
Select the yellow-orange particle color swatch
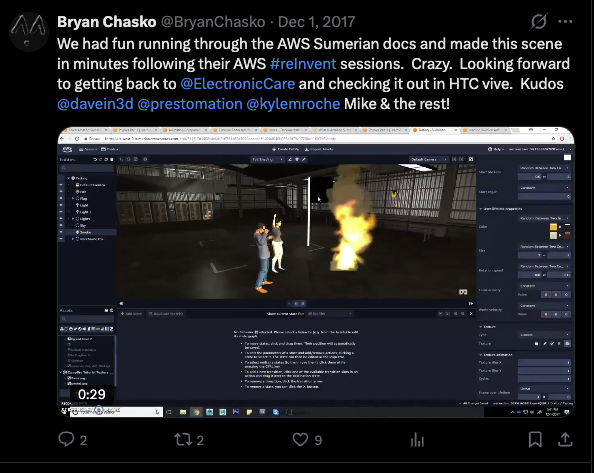(553, 227)
